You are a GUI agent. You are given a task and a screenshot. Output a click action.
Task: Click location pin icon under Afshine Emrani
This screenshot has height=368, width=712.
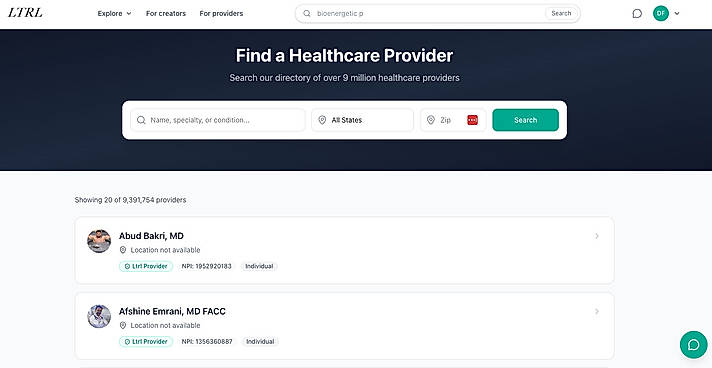point(123,325)
